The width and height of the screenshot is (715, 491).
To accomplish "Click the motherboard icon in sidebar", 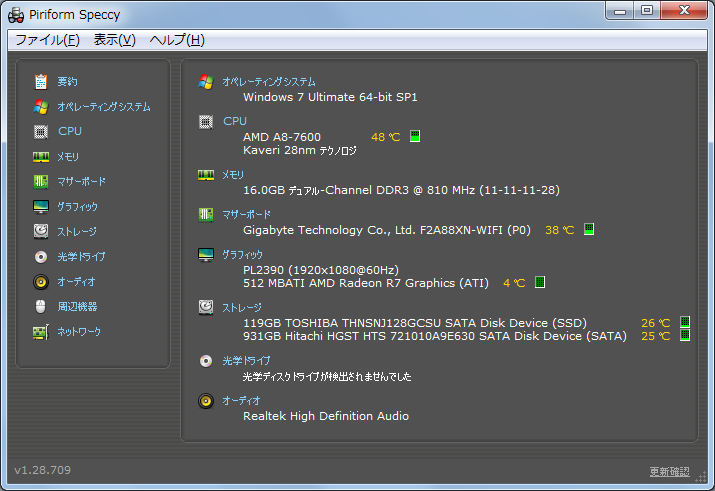I will (41, 181).
